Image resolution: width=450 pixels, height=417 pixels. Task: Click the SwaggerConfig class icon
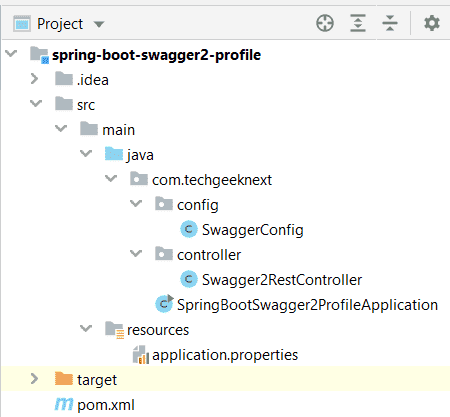click(189, 229)
